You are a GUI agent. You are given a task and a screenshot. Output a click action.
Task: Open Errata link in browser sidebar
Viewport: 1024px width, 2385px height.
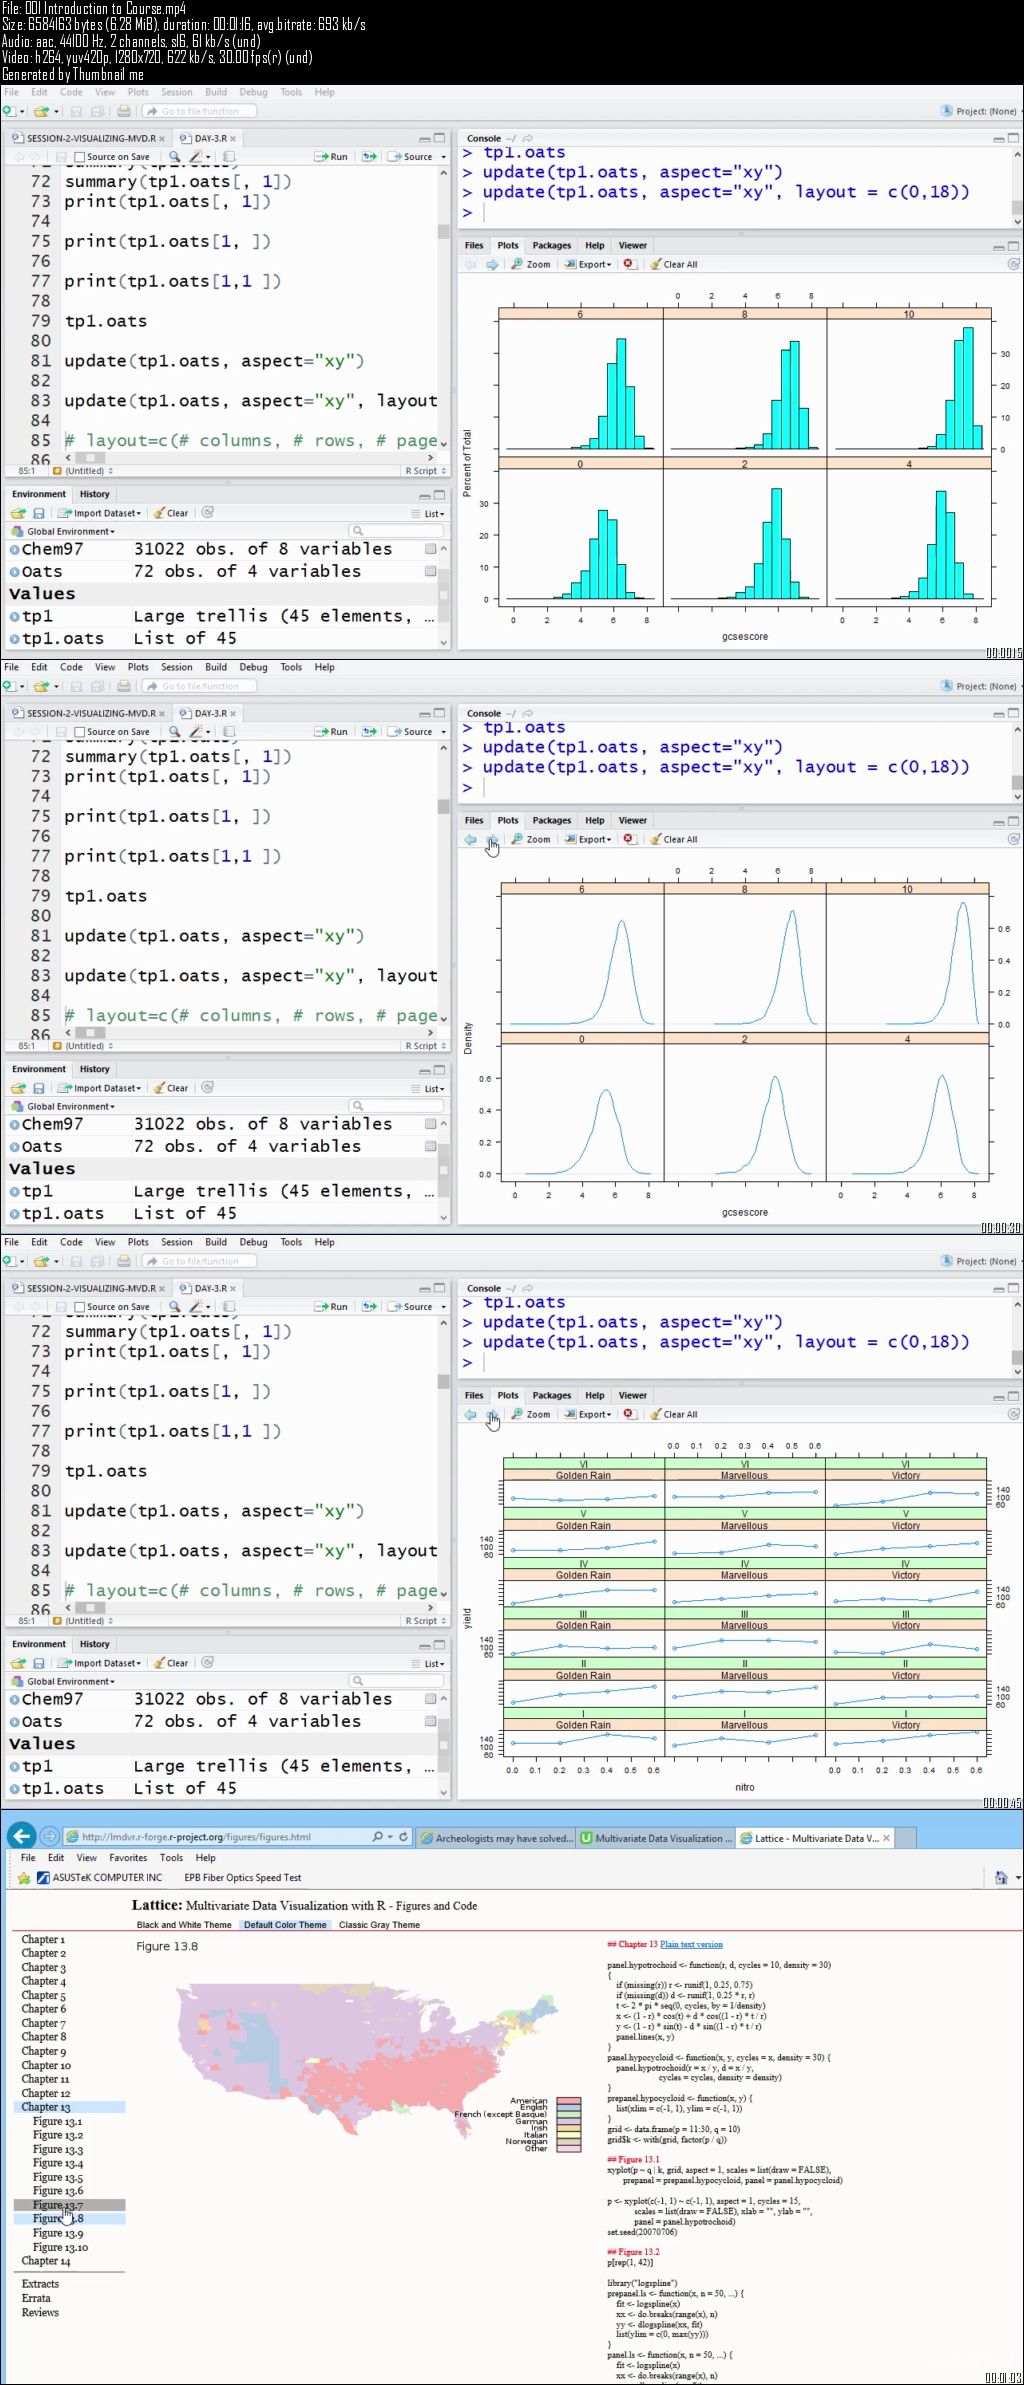36,2298
